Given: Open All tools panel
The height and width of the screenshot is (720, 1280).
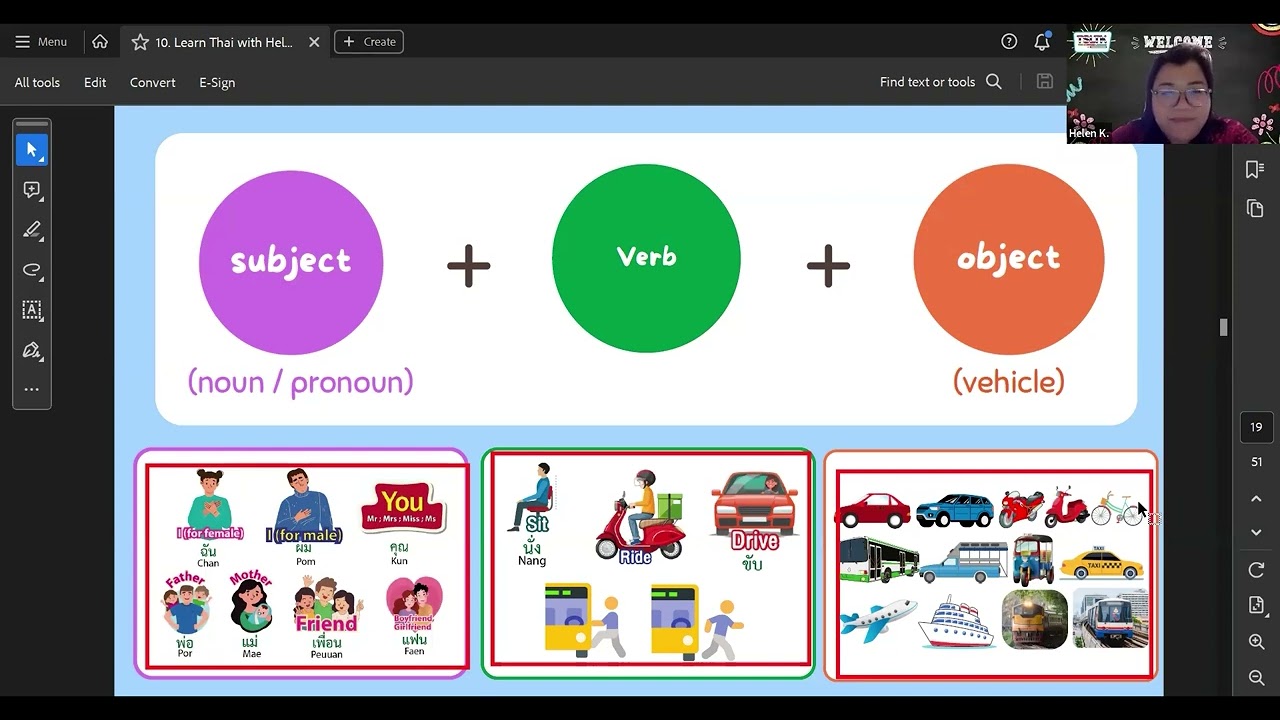Looking at the screenshot, I should click(x=37, y=82).
